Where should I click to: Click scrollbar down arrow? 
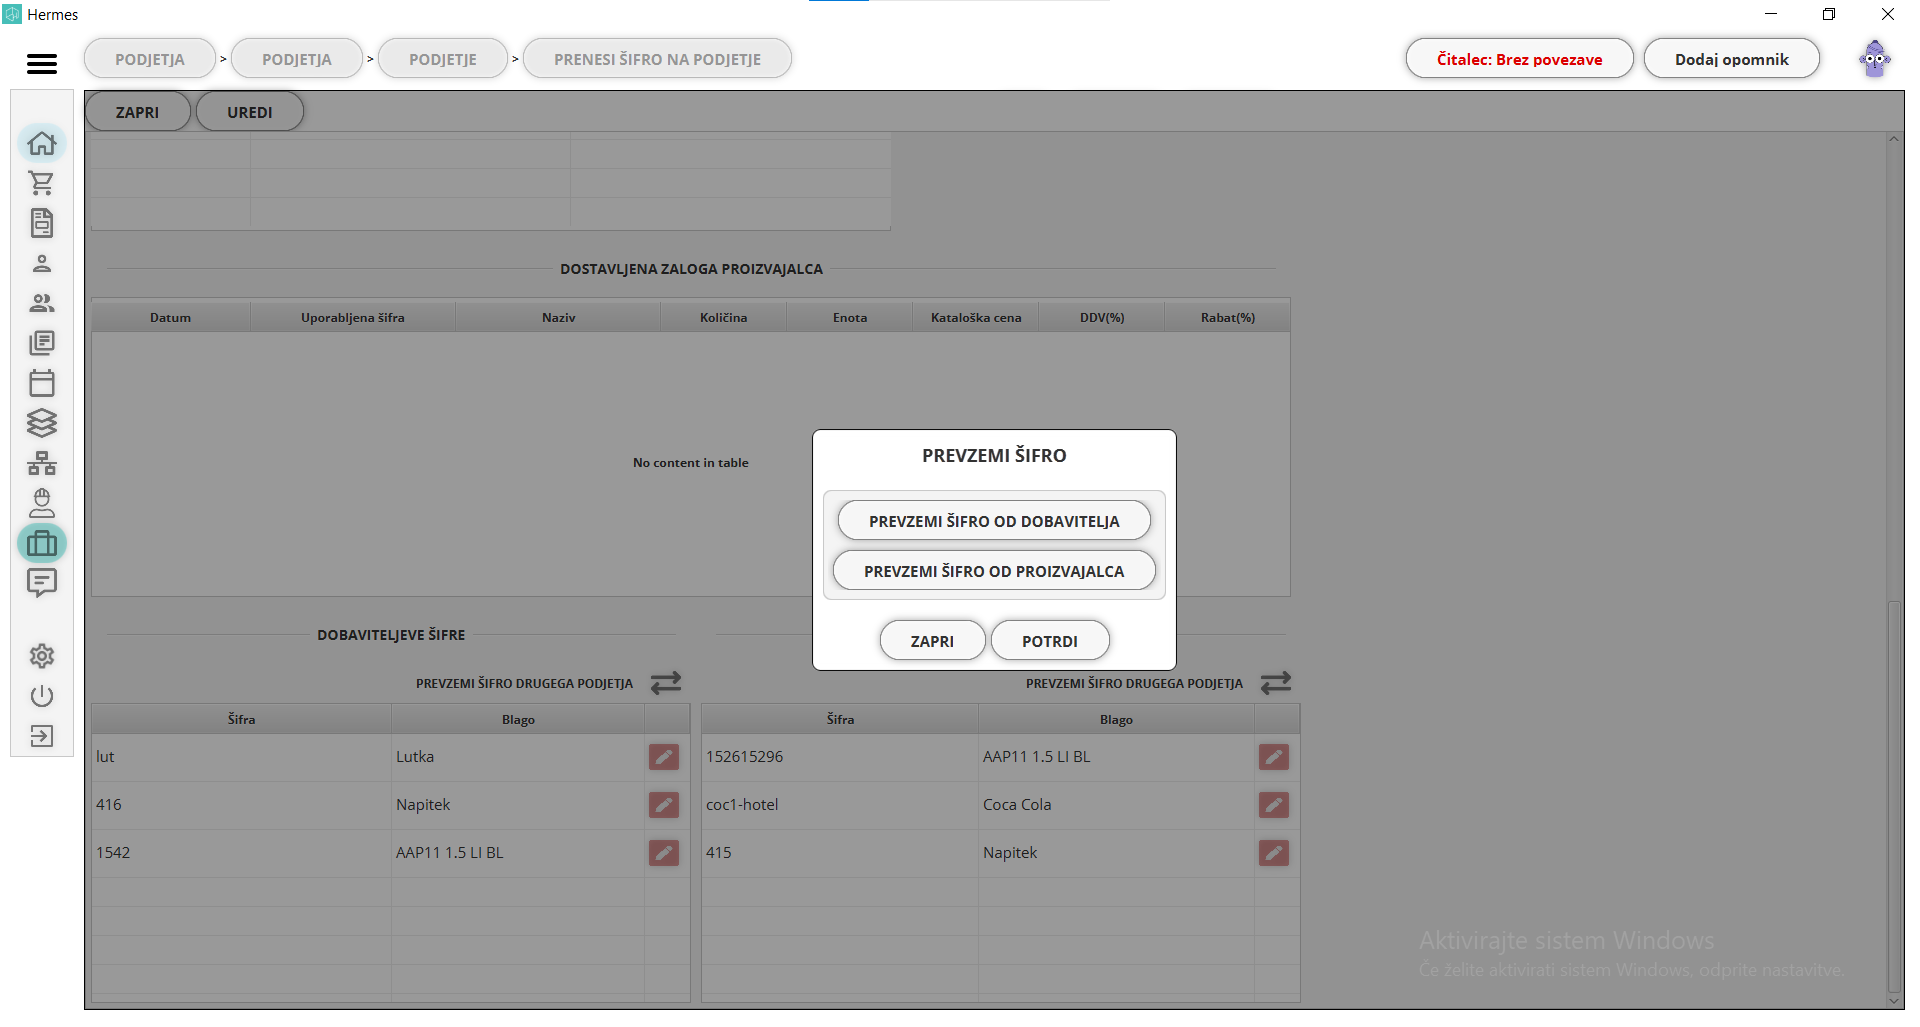pos(1894,1000)
